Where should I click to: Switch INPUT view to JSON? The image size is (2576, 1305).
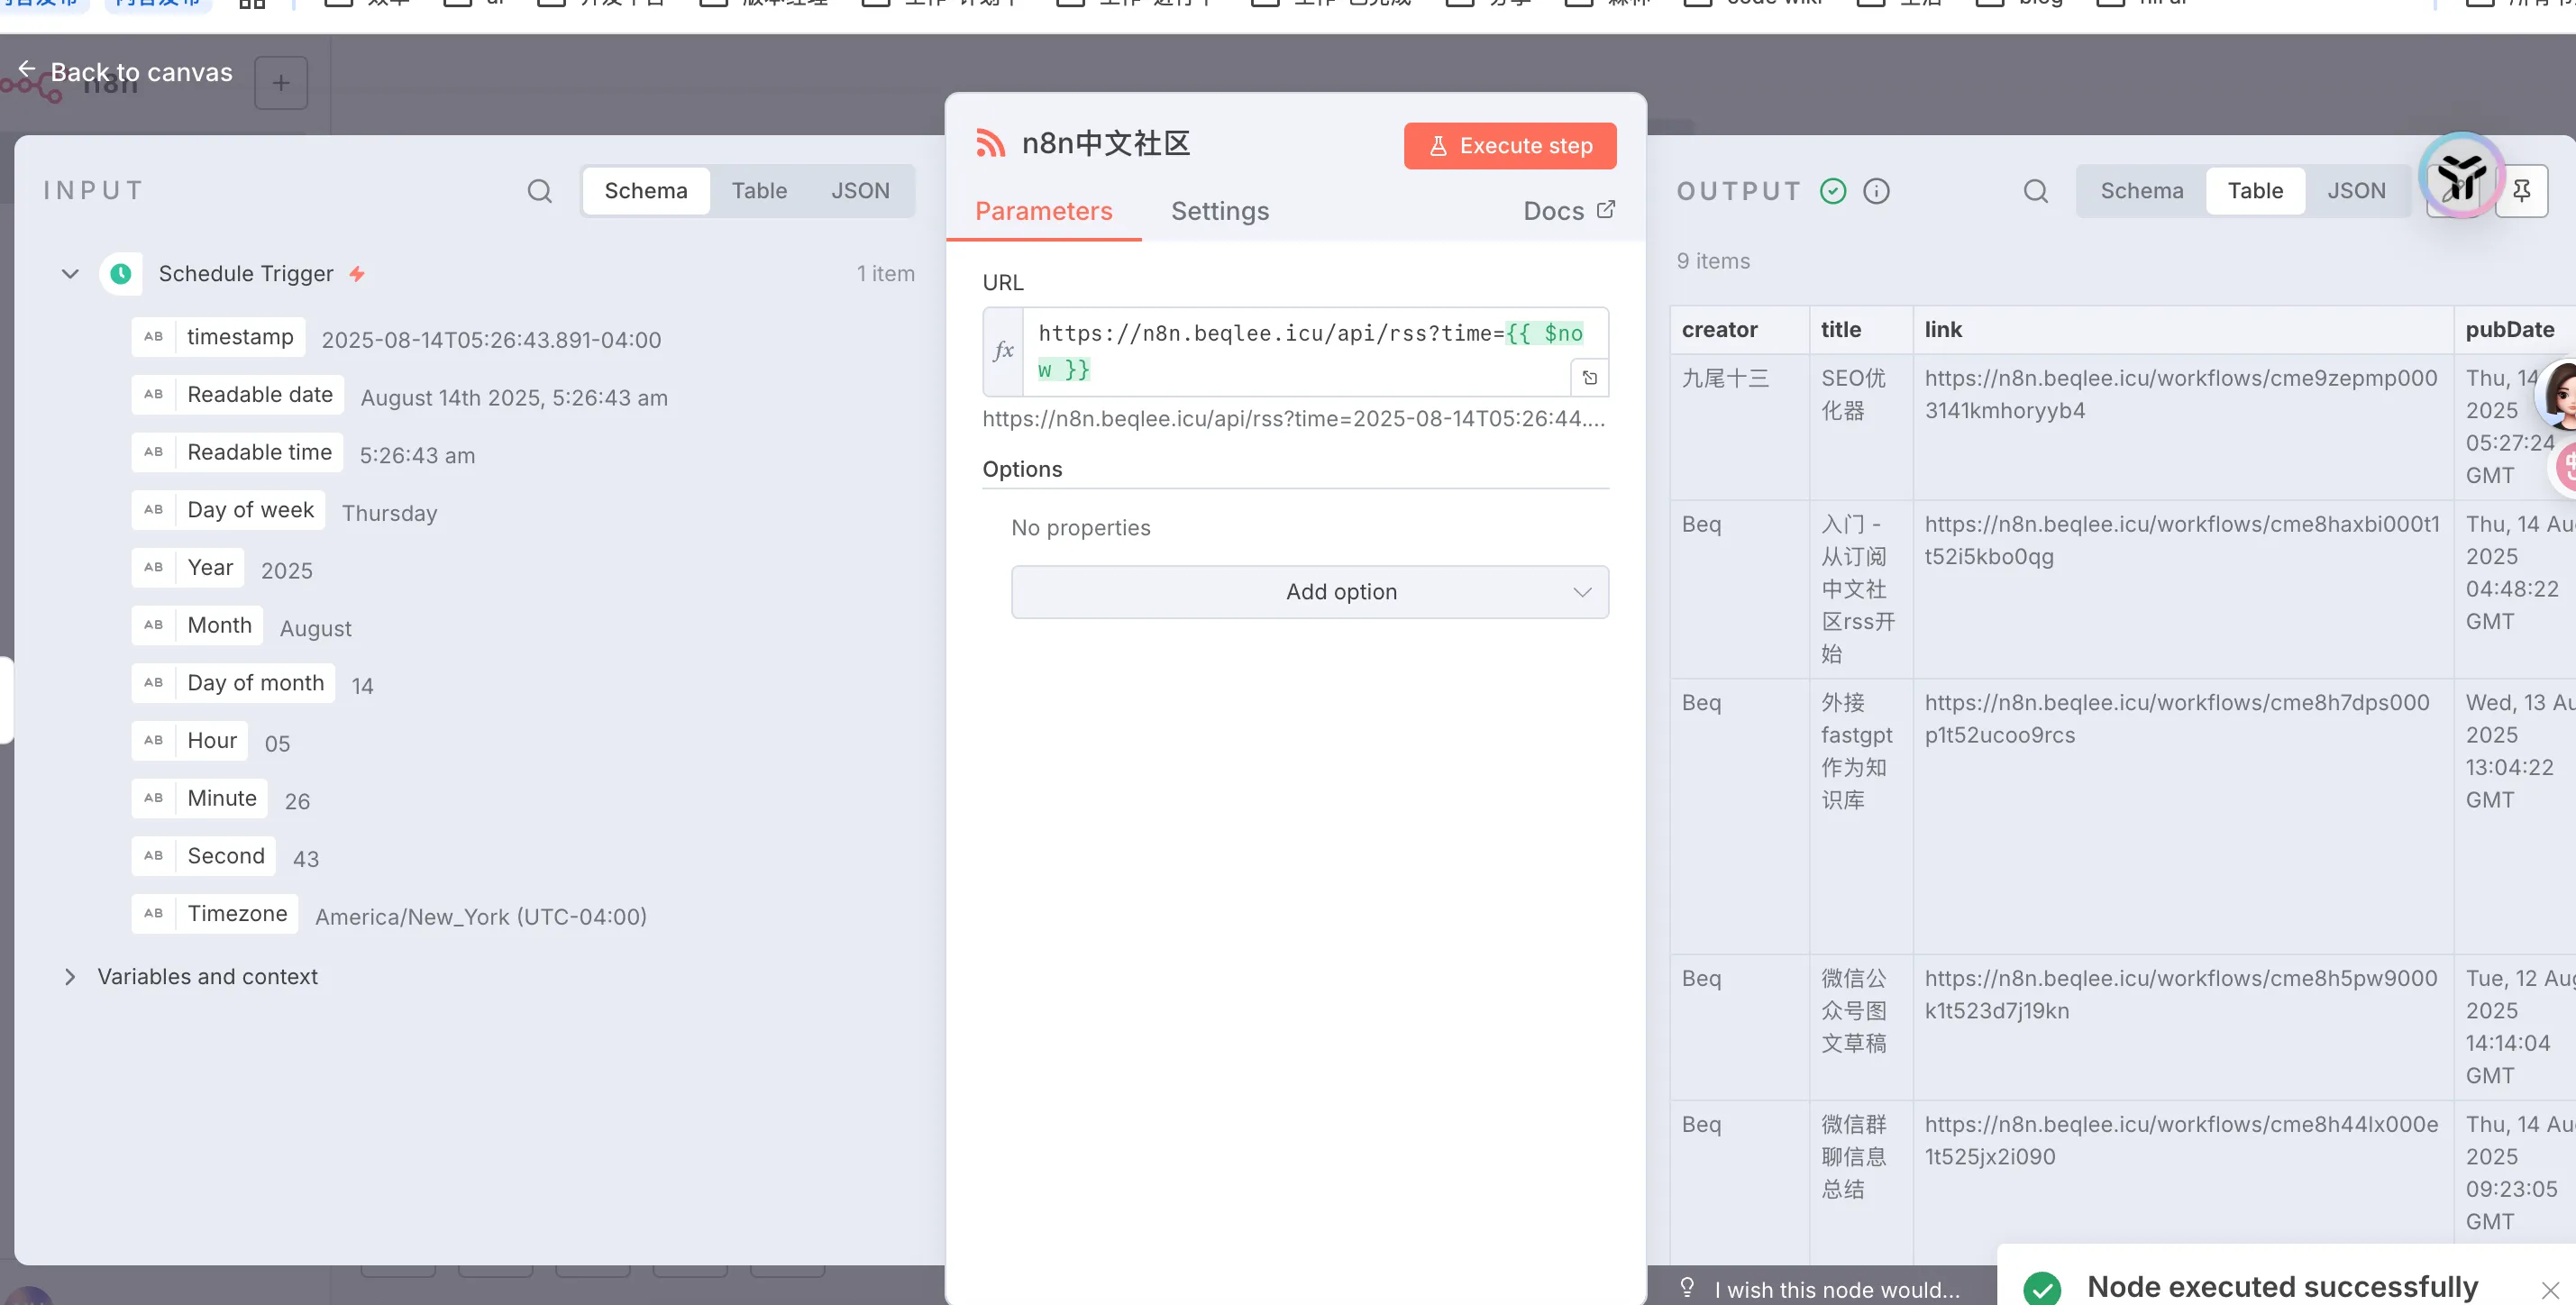click(860, 191)
